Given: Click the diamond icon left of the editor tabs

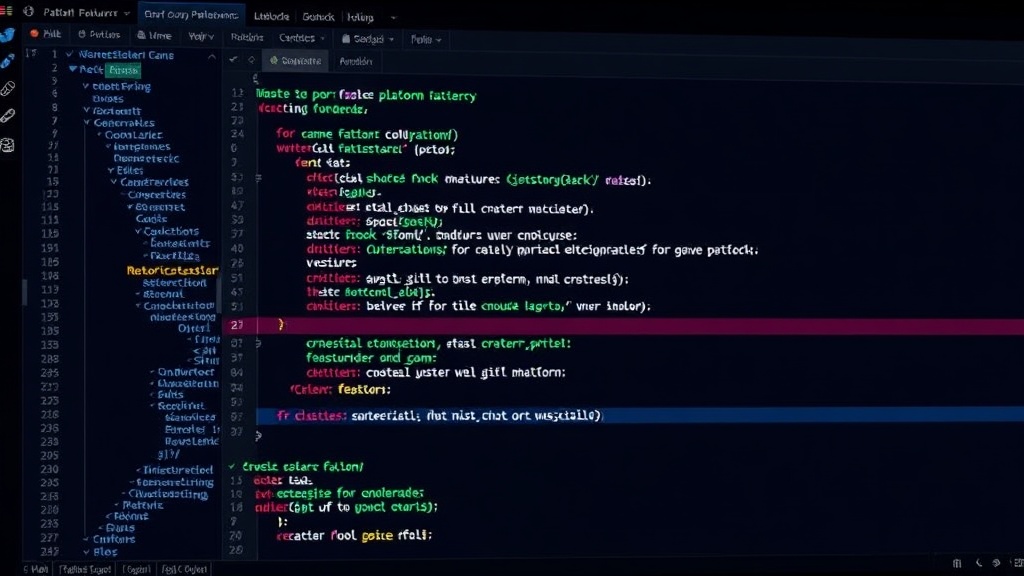Looking at the screenshot, I should 251,60.
